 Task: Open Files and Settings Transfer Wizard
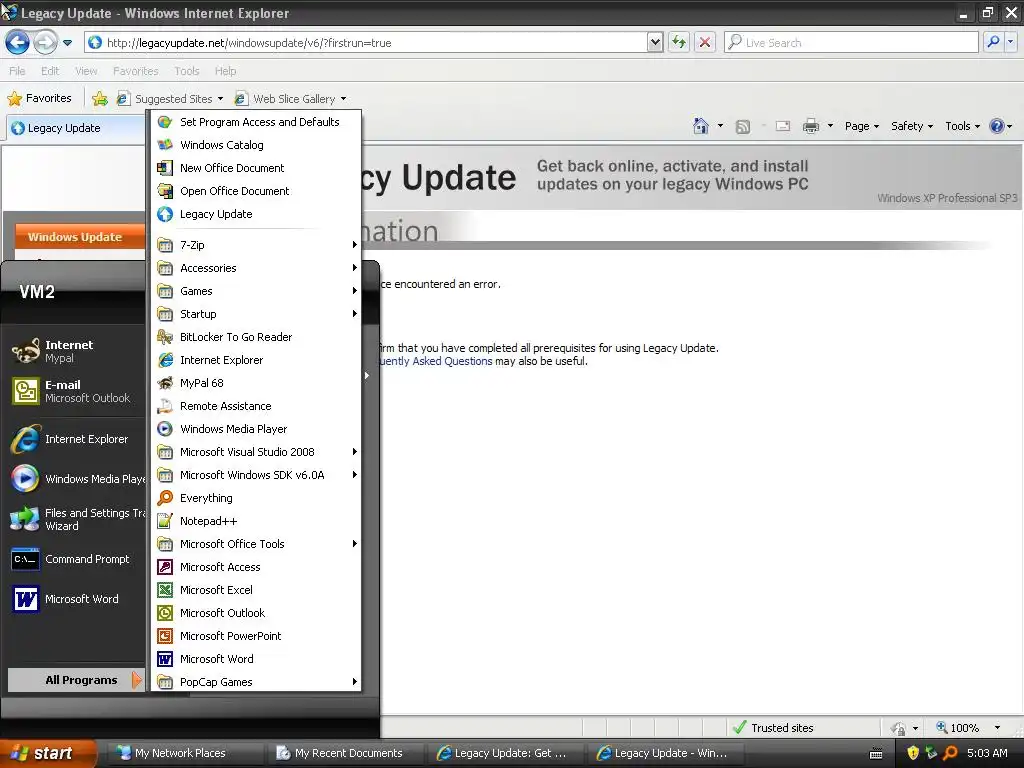(x=76, y=519)
